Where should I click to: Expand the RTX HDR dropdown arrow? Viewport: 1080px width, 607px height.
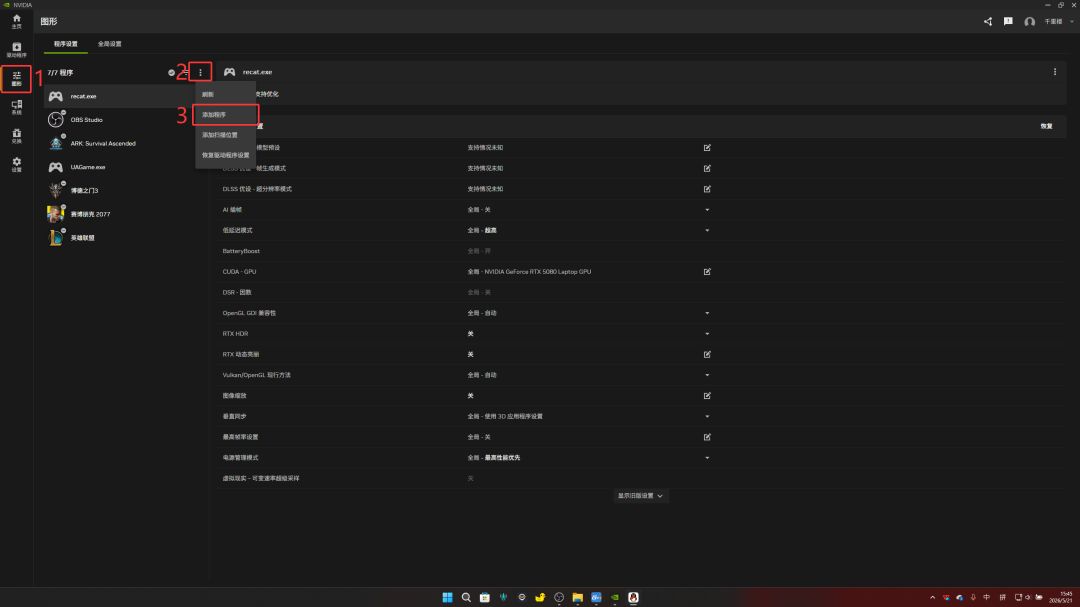[x=707, y=333]
